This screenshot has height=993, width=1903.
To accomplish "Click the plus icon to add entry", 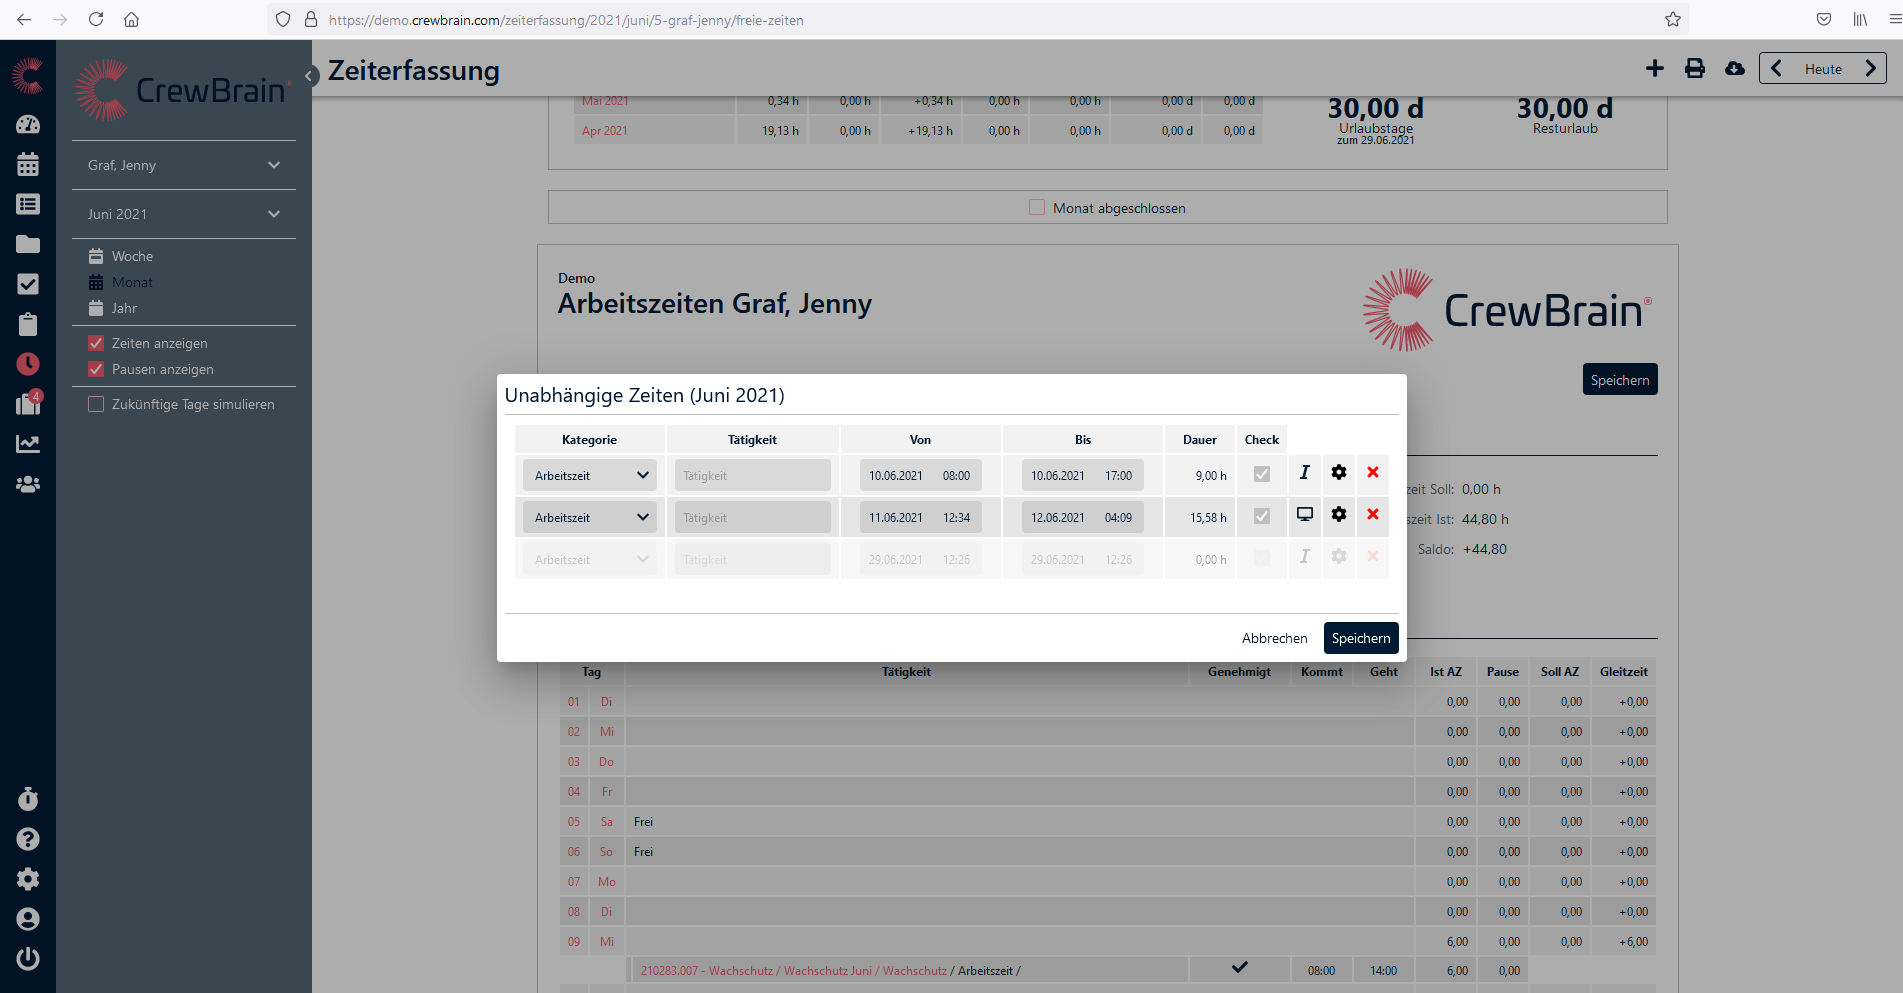I will 1654,68.
